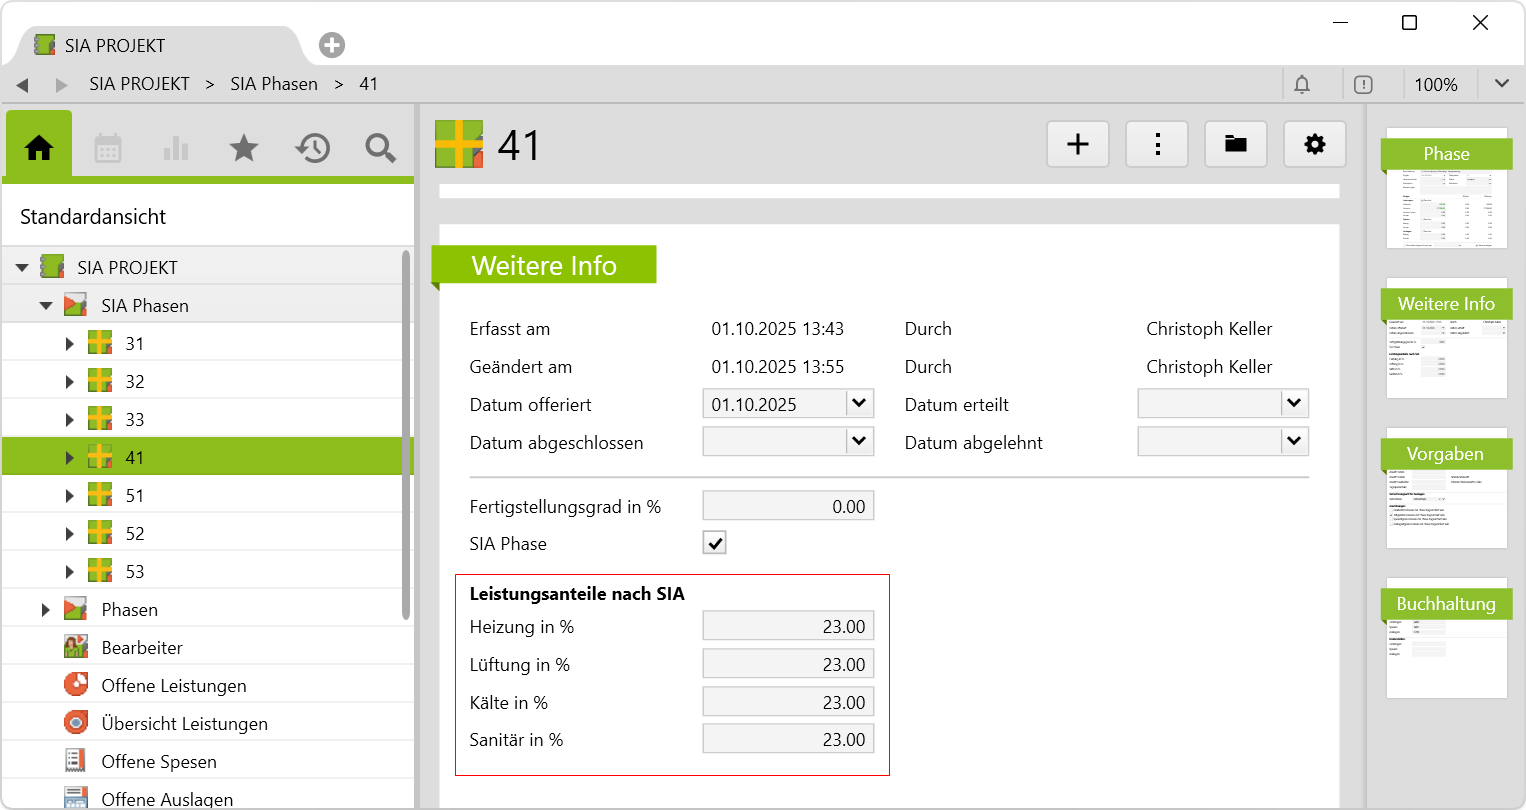Switch to the home tab
This screenshot has width=1526, height=810.
[x=39, y=149]
